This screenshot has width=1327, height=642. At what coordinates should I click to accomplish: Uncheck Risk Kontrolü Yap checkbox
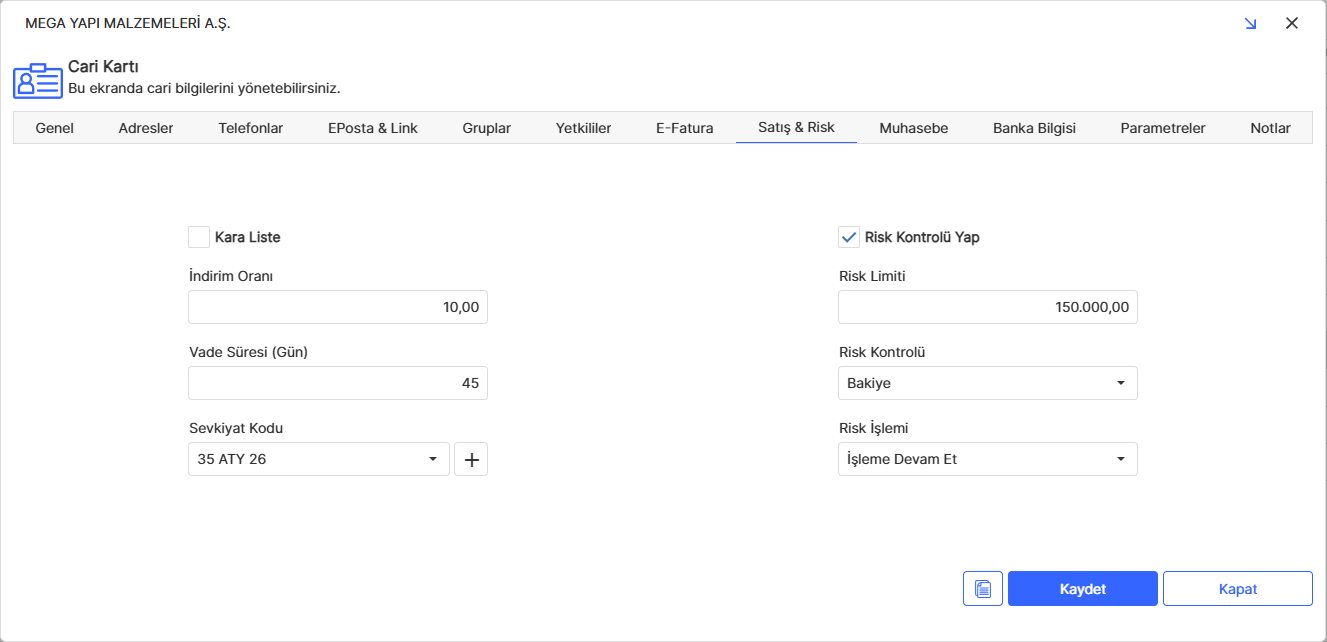[849, 237]
